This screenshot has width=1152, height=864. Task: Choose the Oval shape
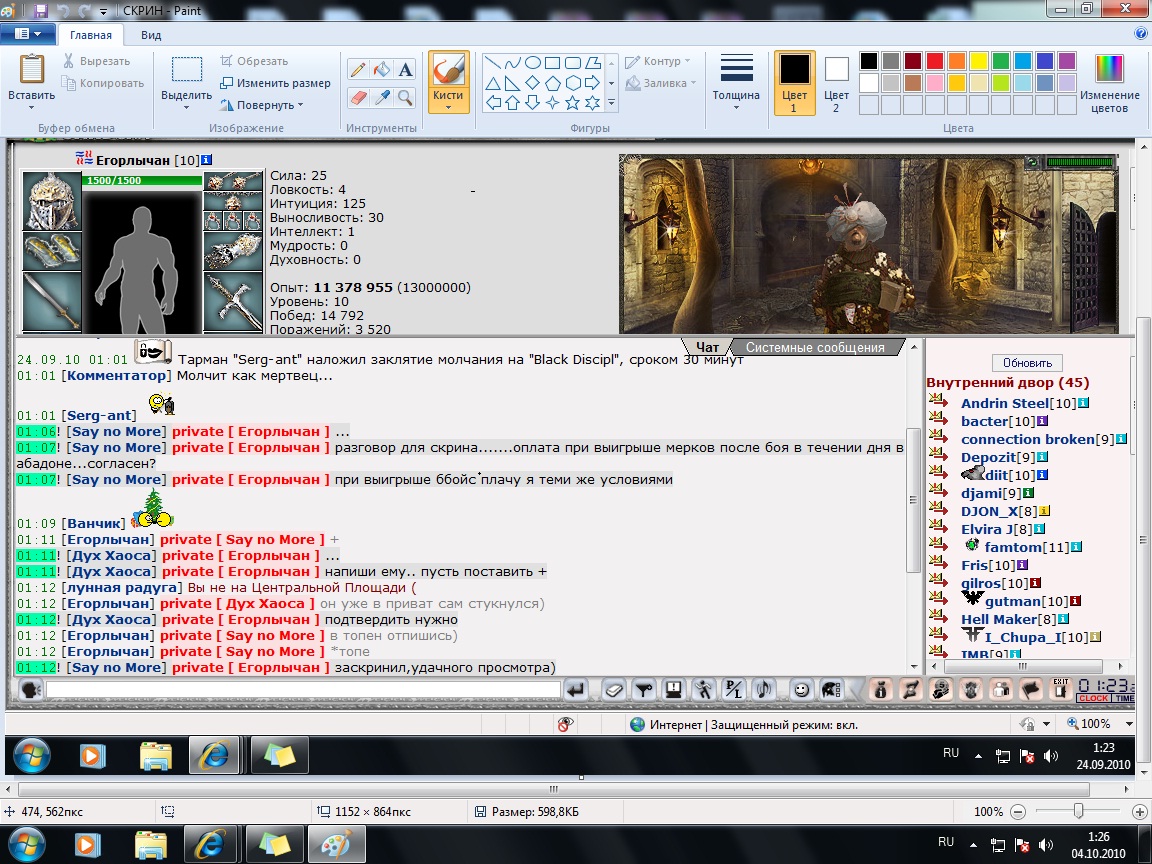[x=533, y=63]
